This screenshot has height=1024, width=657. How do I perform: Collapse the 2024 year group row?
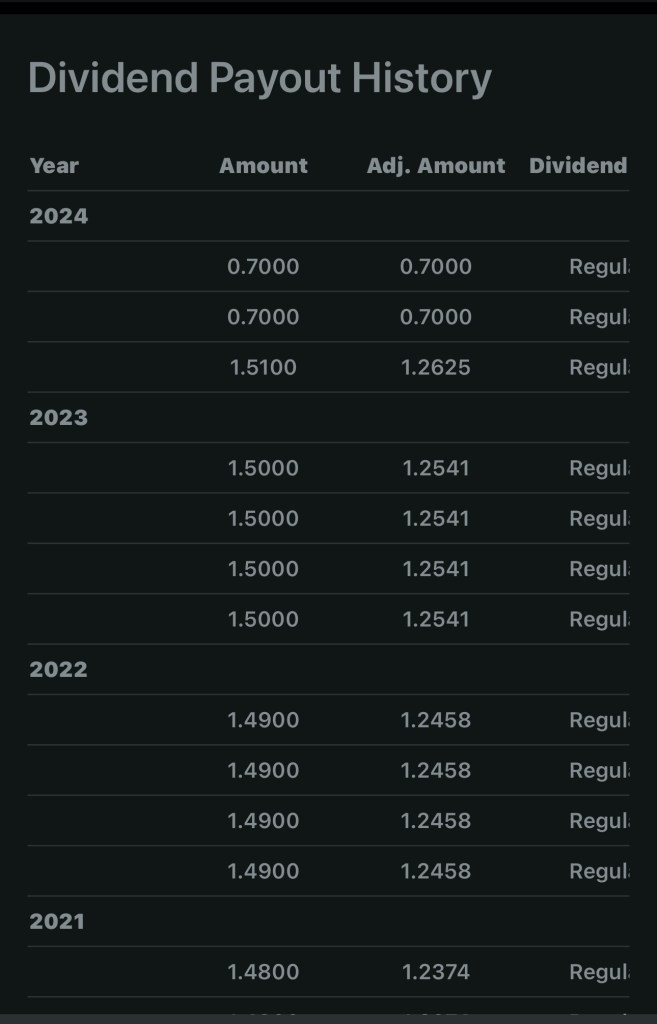tap(59, 216)
